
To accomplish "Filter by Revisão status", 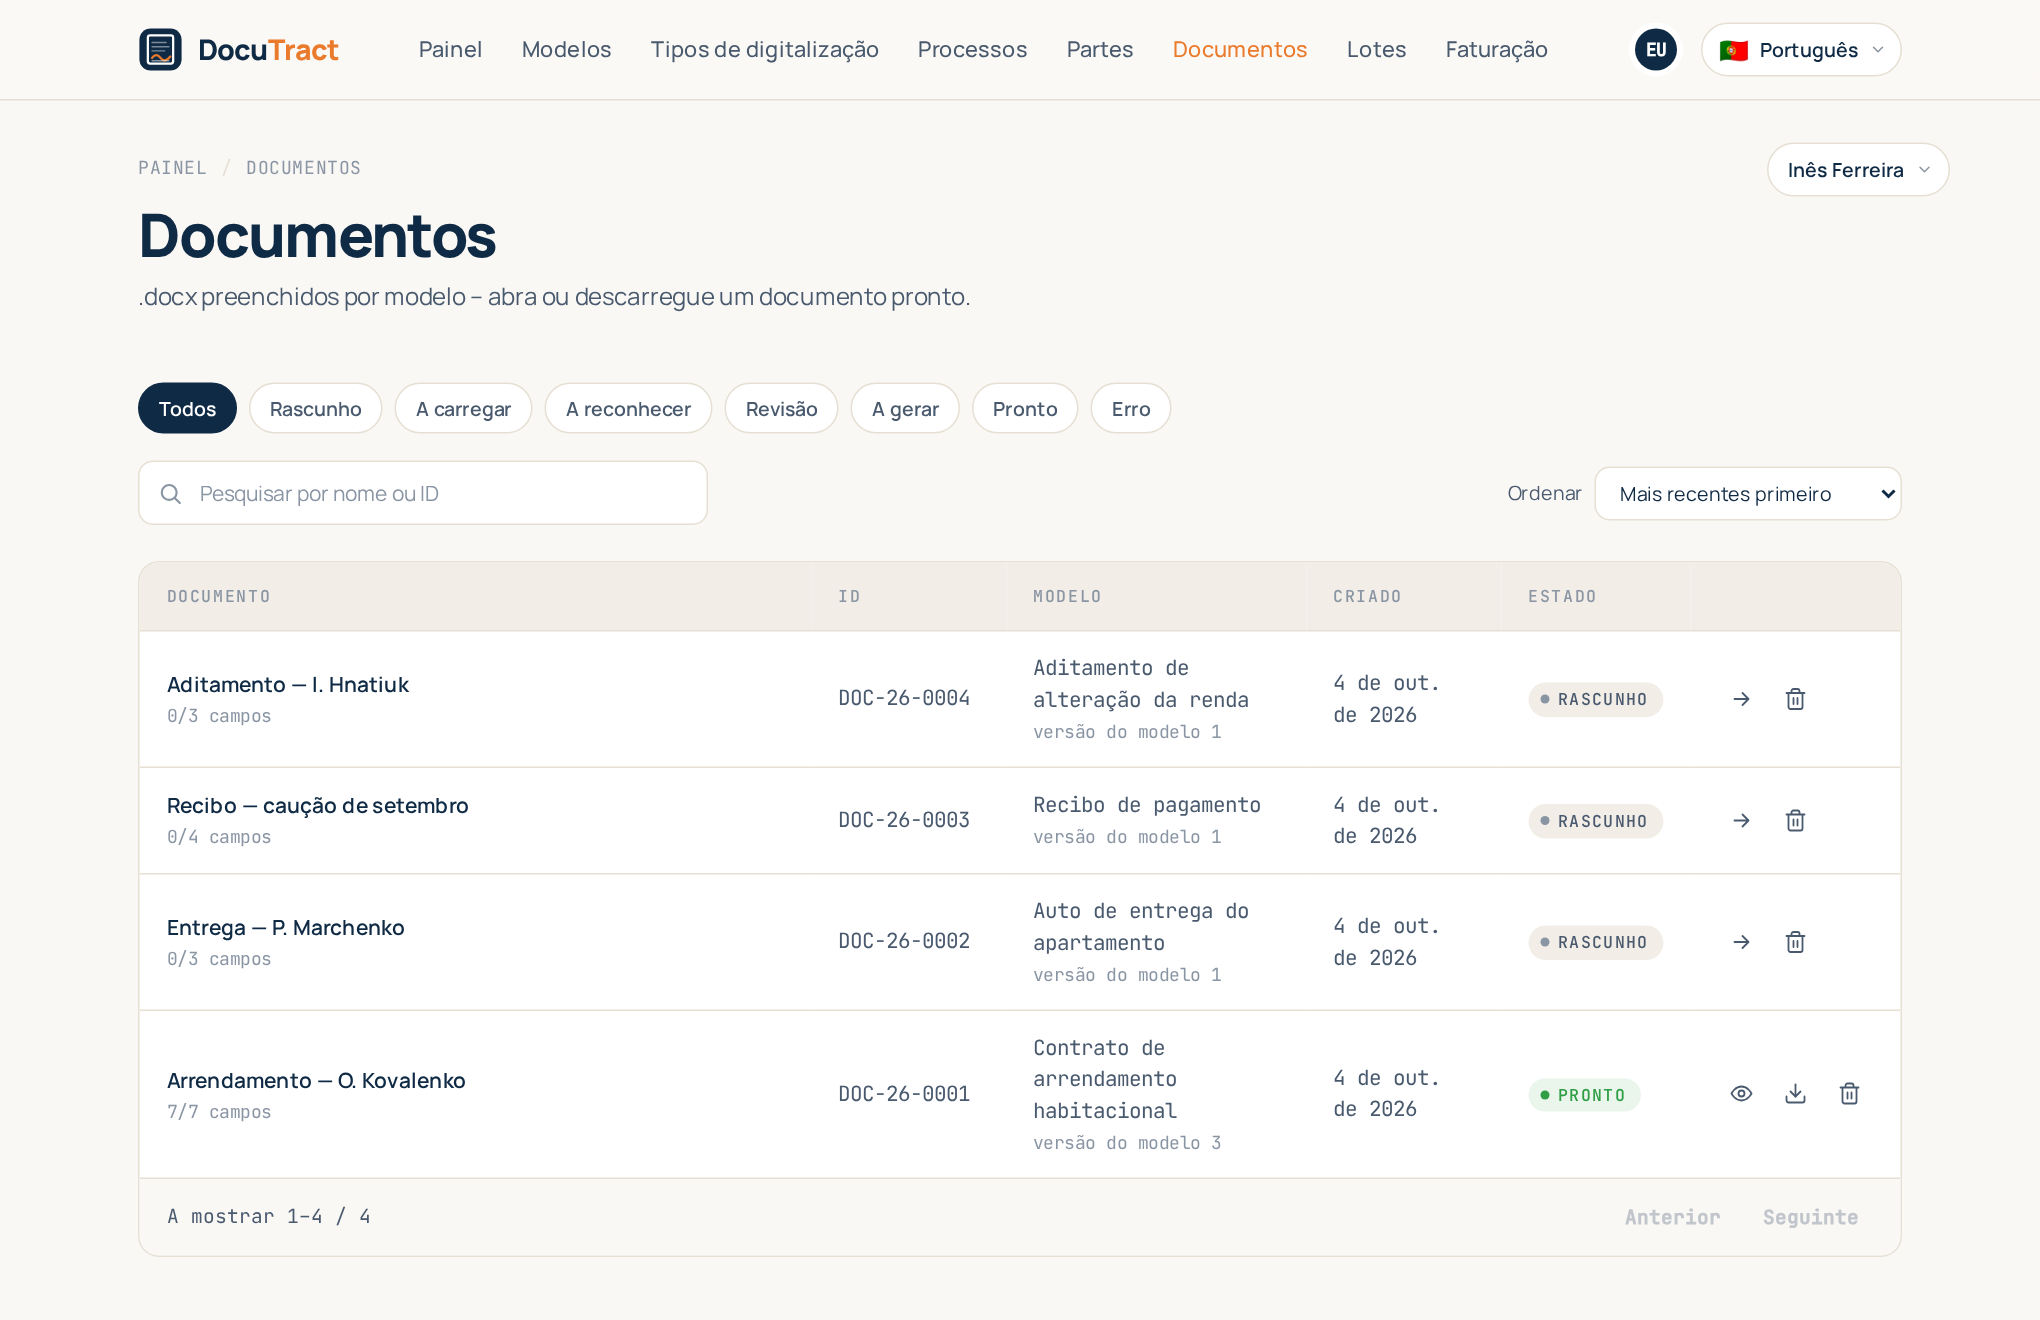I will point(781,408).
